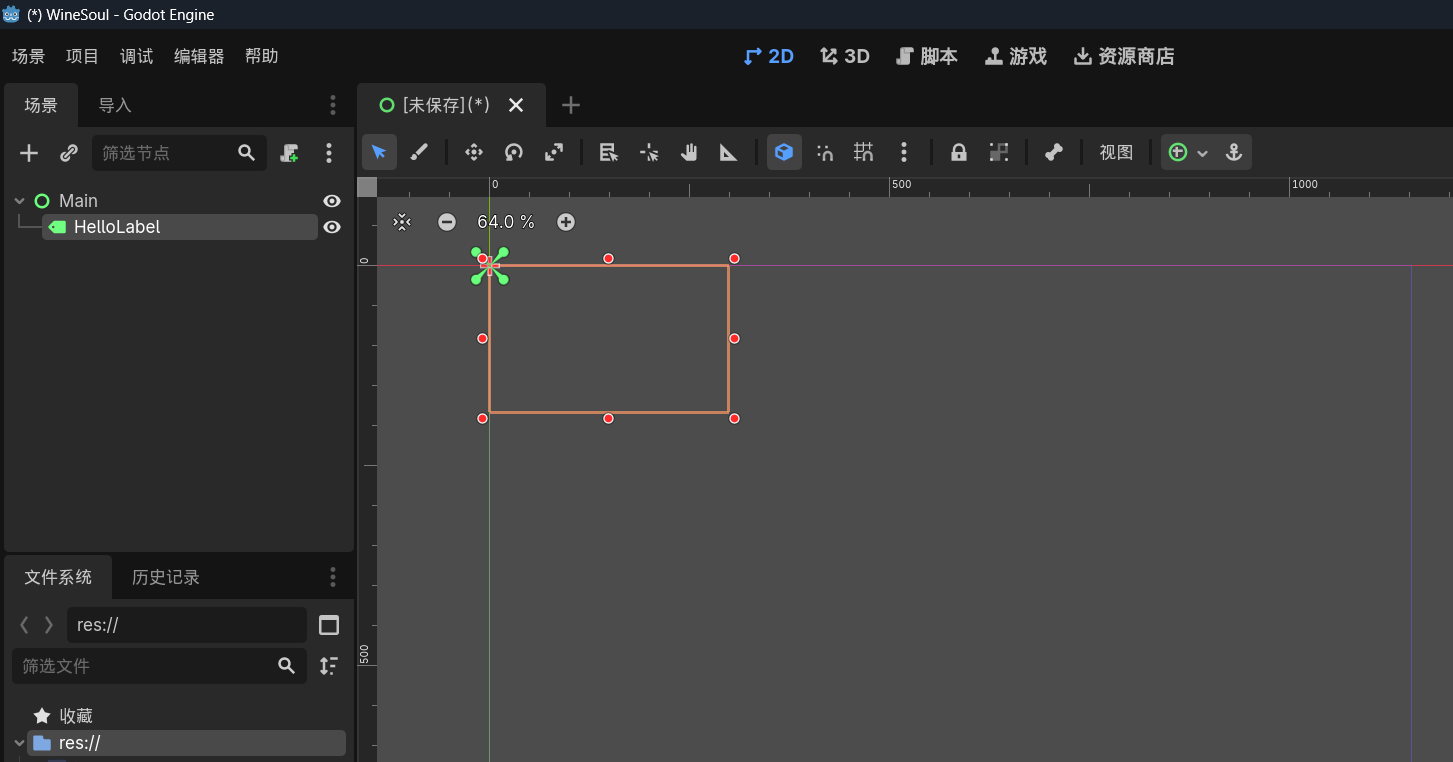This screenshot has height=762, width=1453.
Task: Open the 编辑器 menu
Action: 199,56
